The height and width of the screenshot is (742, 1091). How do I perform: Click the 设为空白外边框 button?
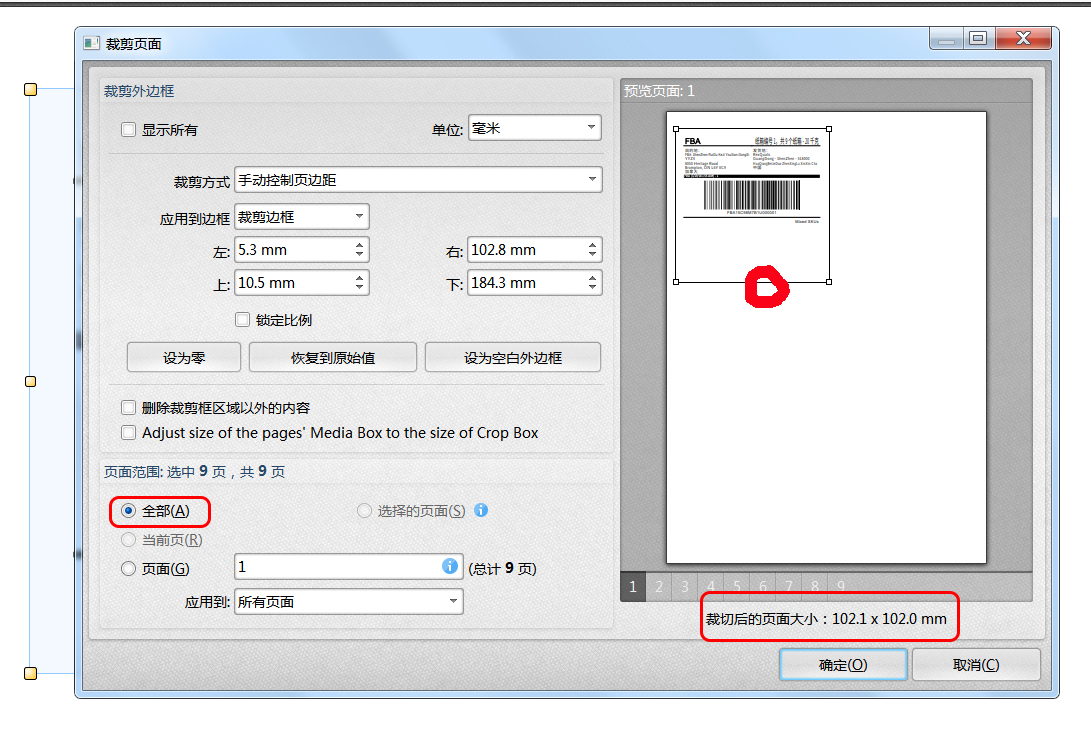pos(513,357)
